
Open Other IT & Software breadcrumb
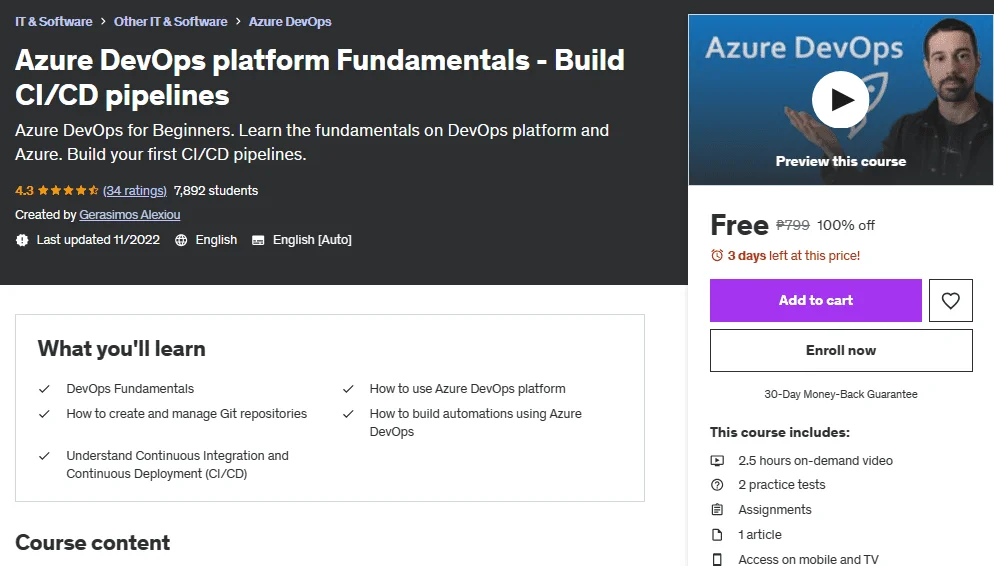[171, 22]
